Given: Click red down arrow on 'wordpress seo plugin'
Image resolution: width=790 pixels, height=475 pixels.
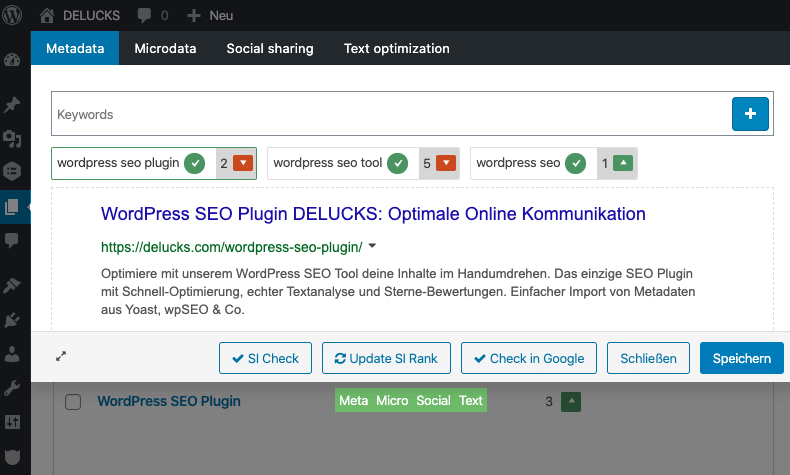Looking at the screenshot, I should click(x=243, y=163).
